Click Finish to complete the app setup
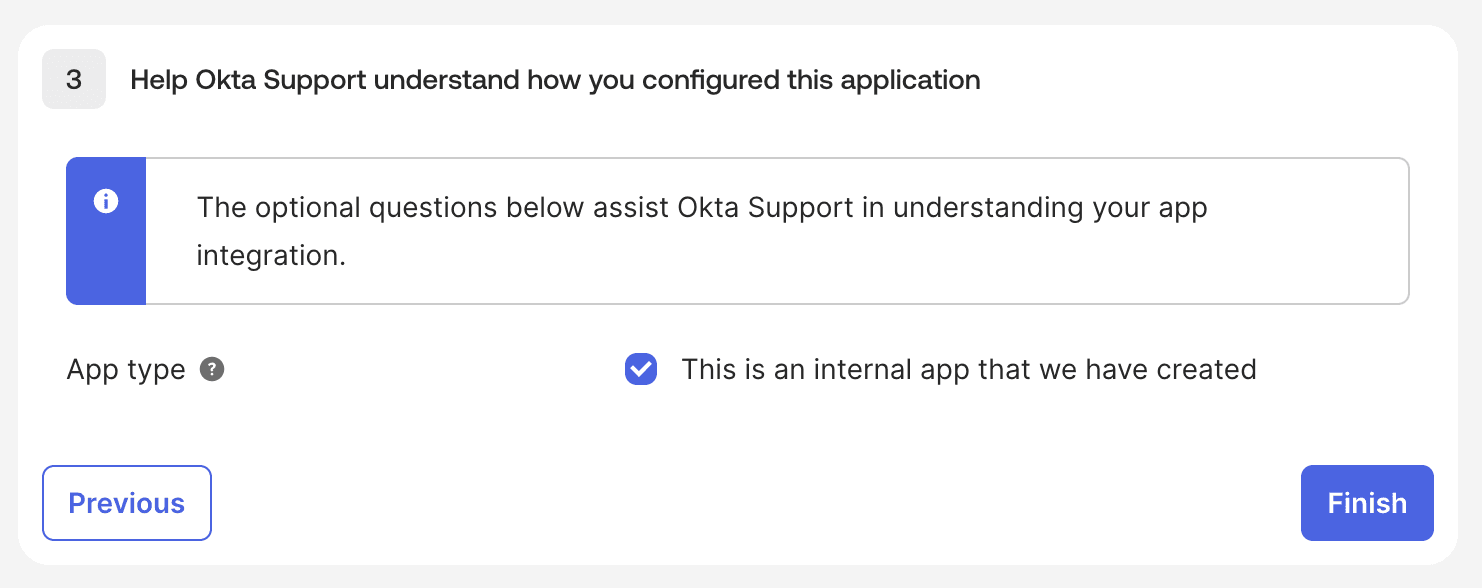1482x588 pixels. 1366,503
